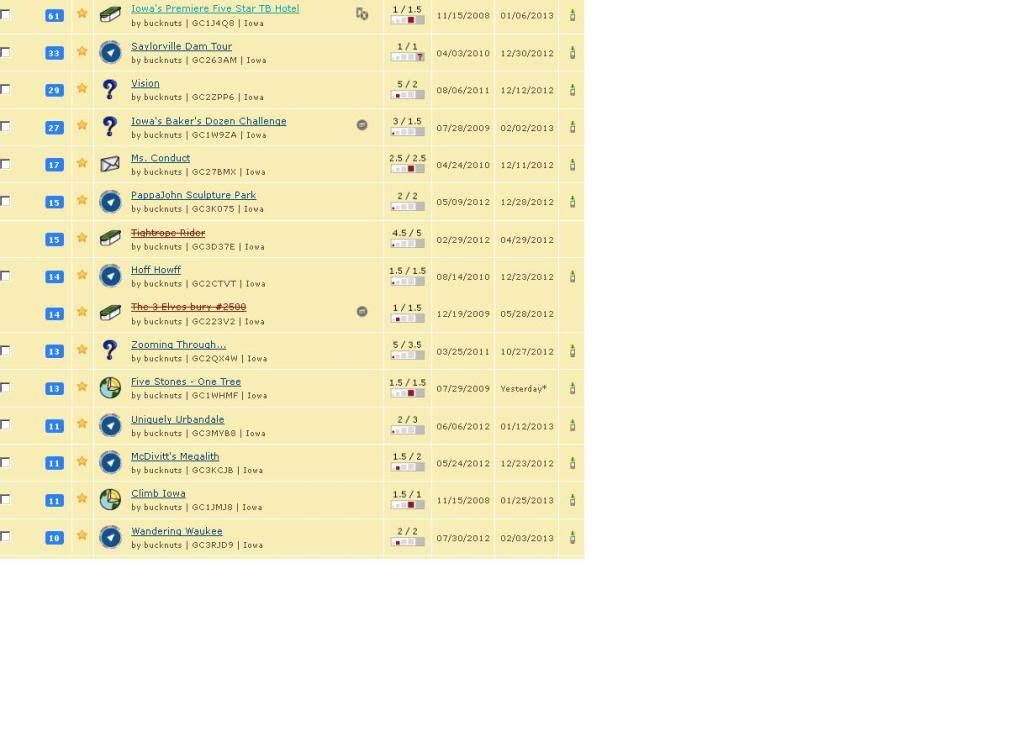The height and width of the screenshot is (737, 1024).
Task: Click premium-only icon for Iowa's Baker's Dozen Challenge
Action: (x=362, y=125)
